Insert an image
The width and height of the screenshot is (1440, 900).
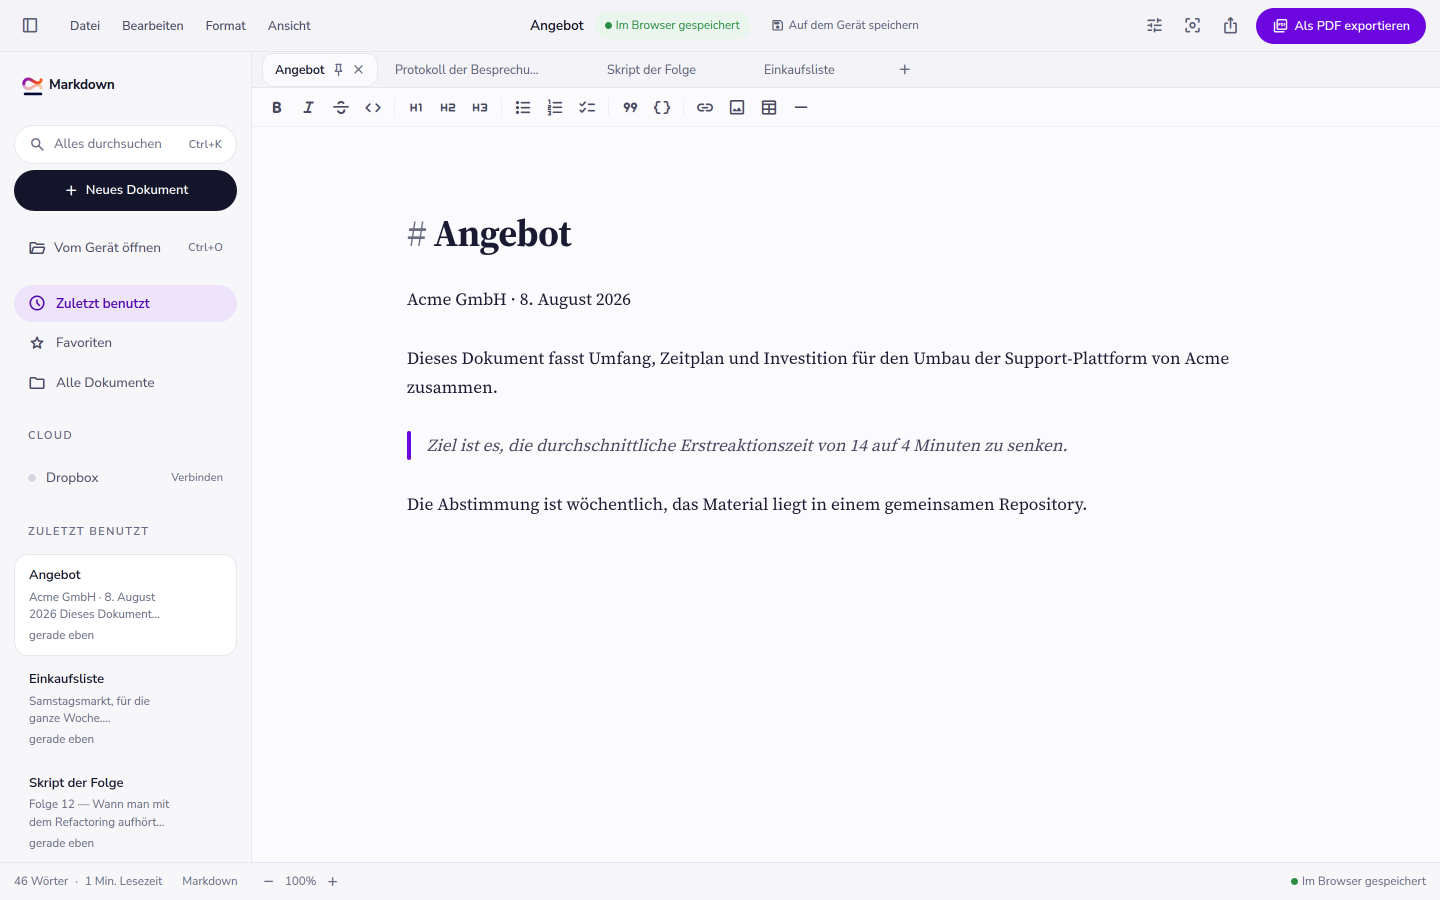click(x=737, y=108)
